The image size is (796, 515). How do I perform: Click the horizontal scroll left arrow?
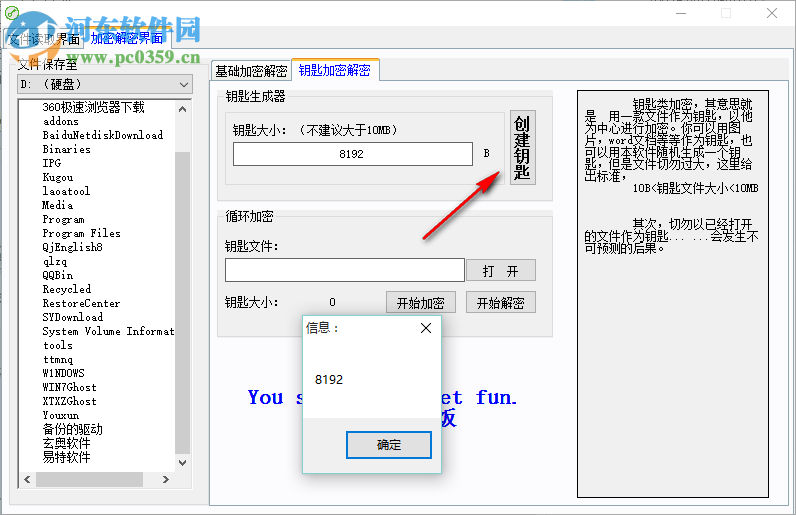27,479
